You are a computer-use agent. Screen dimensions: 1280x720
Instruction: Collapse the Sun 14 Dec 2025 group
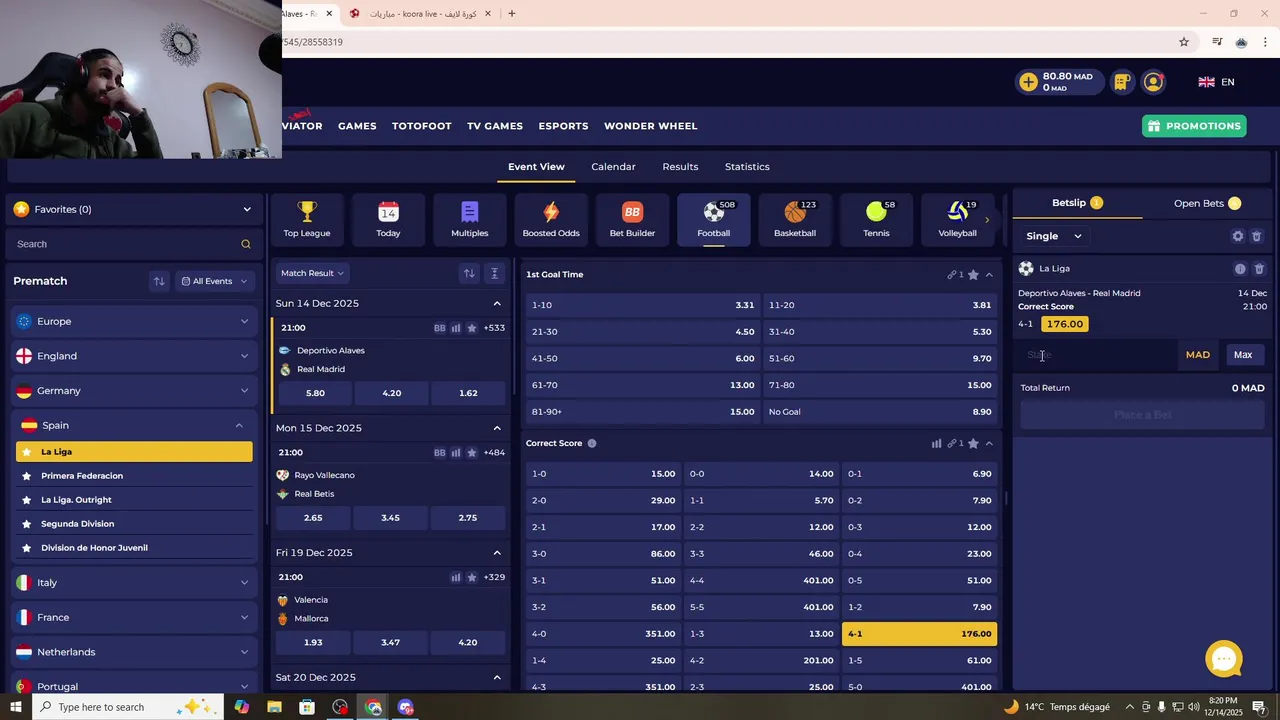(497, 303)
